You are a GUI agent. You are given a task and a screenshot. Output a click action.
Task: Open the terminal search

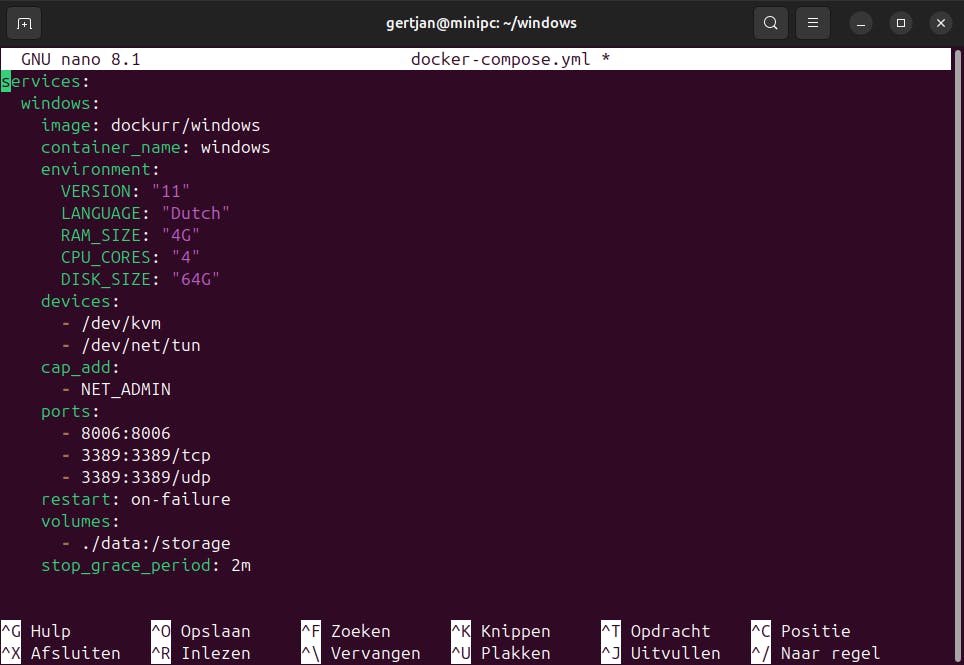(770, 23)
